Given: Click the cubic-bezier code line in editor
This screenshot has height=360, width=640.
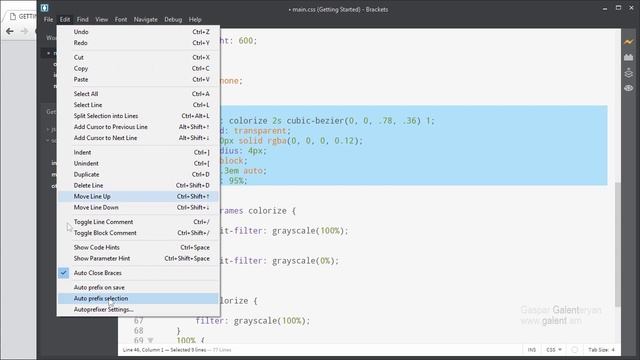Looking at the screenshot, I should (327, 121).
